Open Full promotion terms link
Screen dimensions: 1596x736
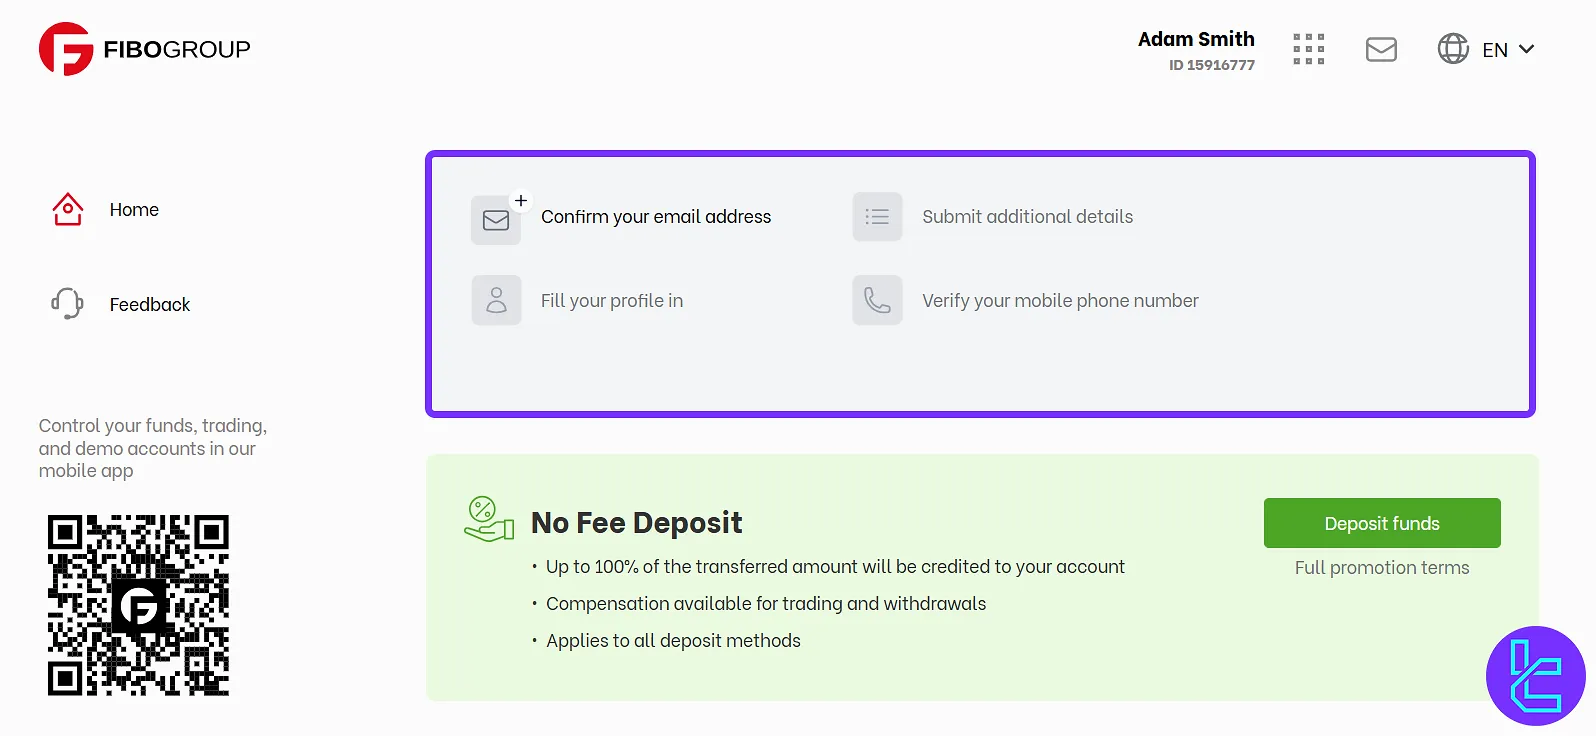1382,568
